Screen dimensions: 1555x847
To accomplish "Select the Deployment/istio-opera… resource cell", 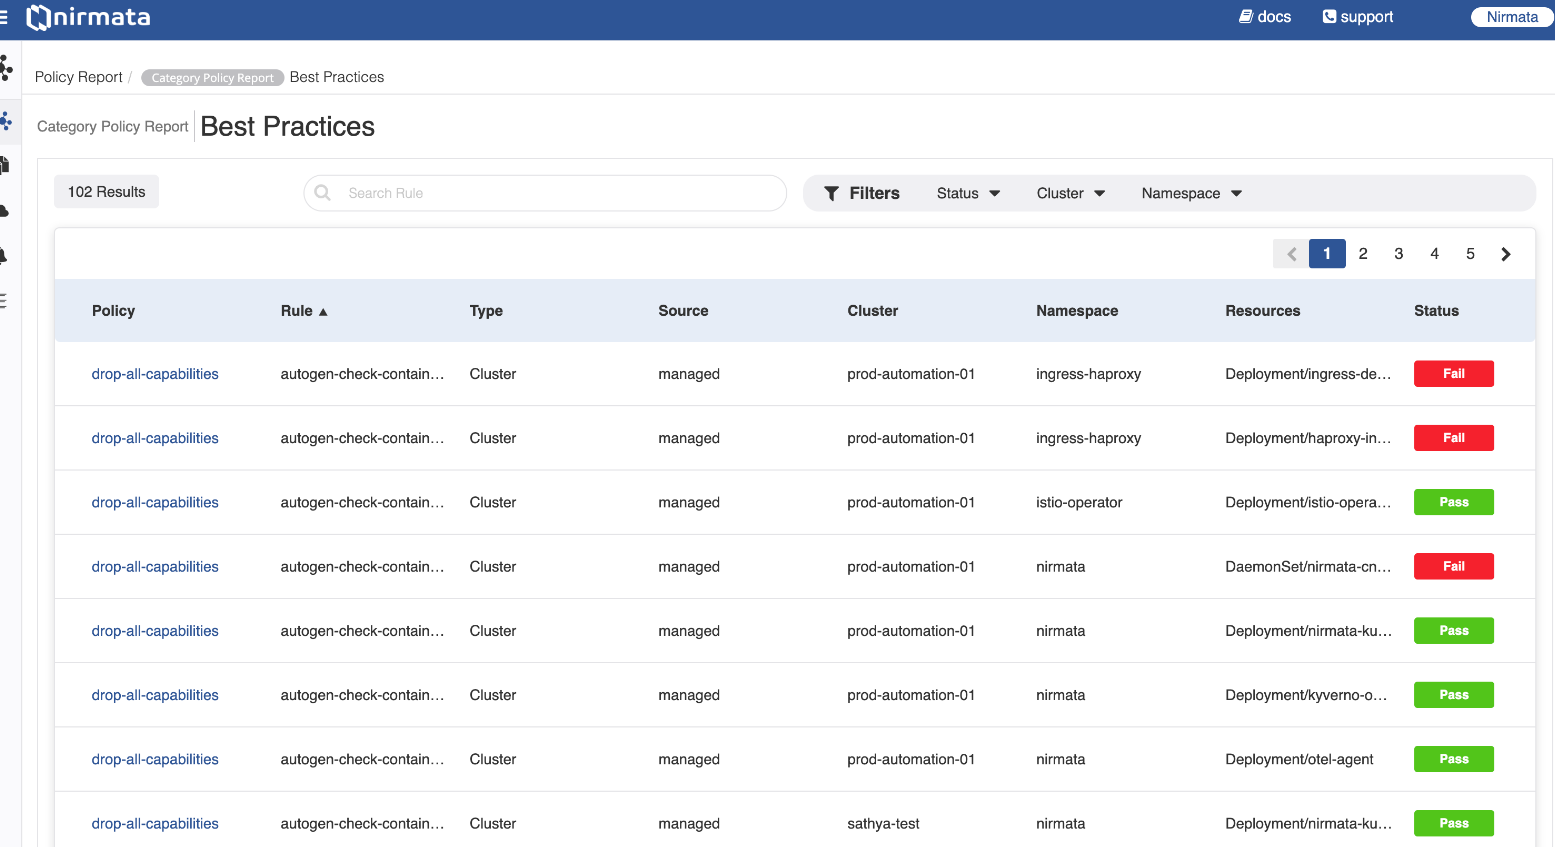I will [1308, 503].
